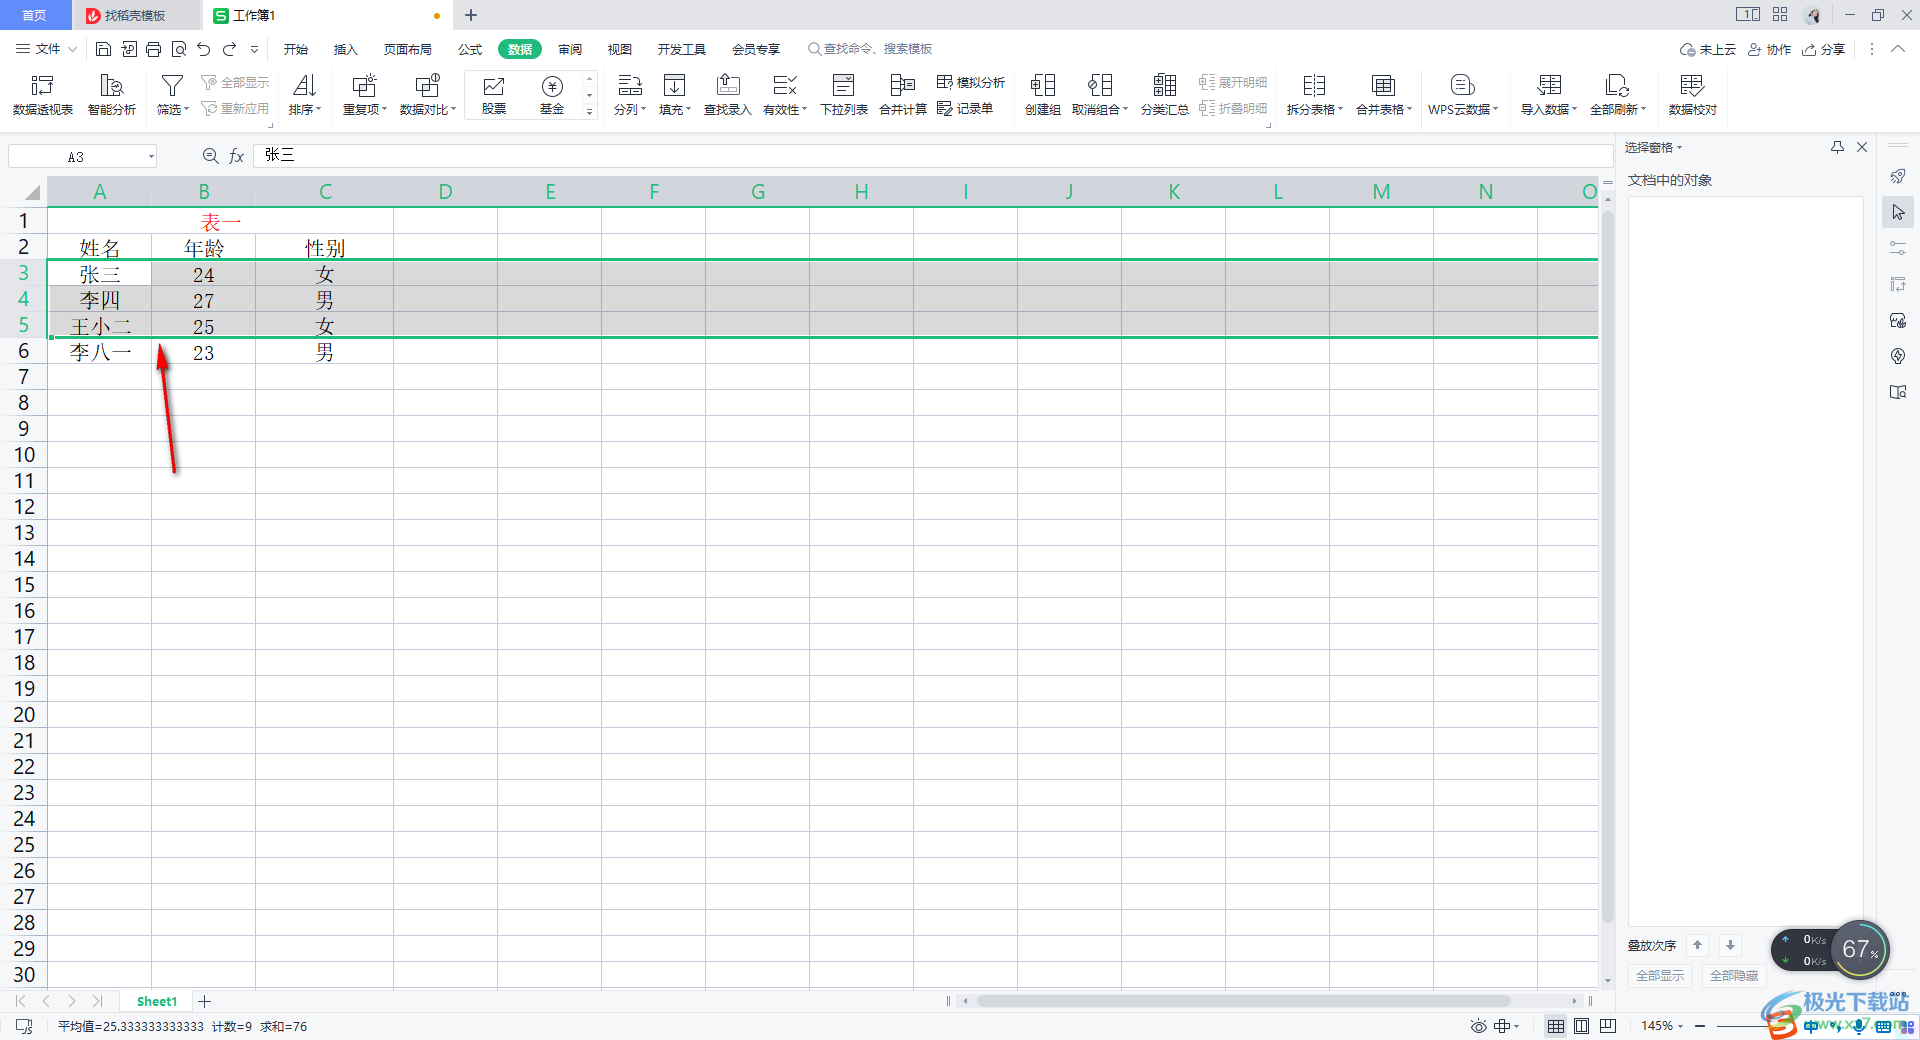Close the 选择窗格 selection pane
Viewport: 1920px width, 1040px height.
[1862, 147]
